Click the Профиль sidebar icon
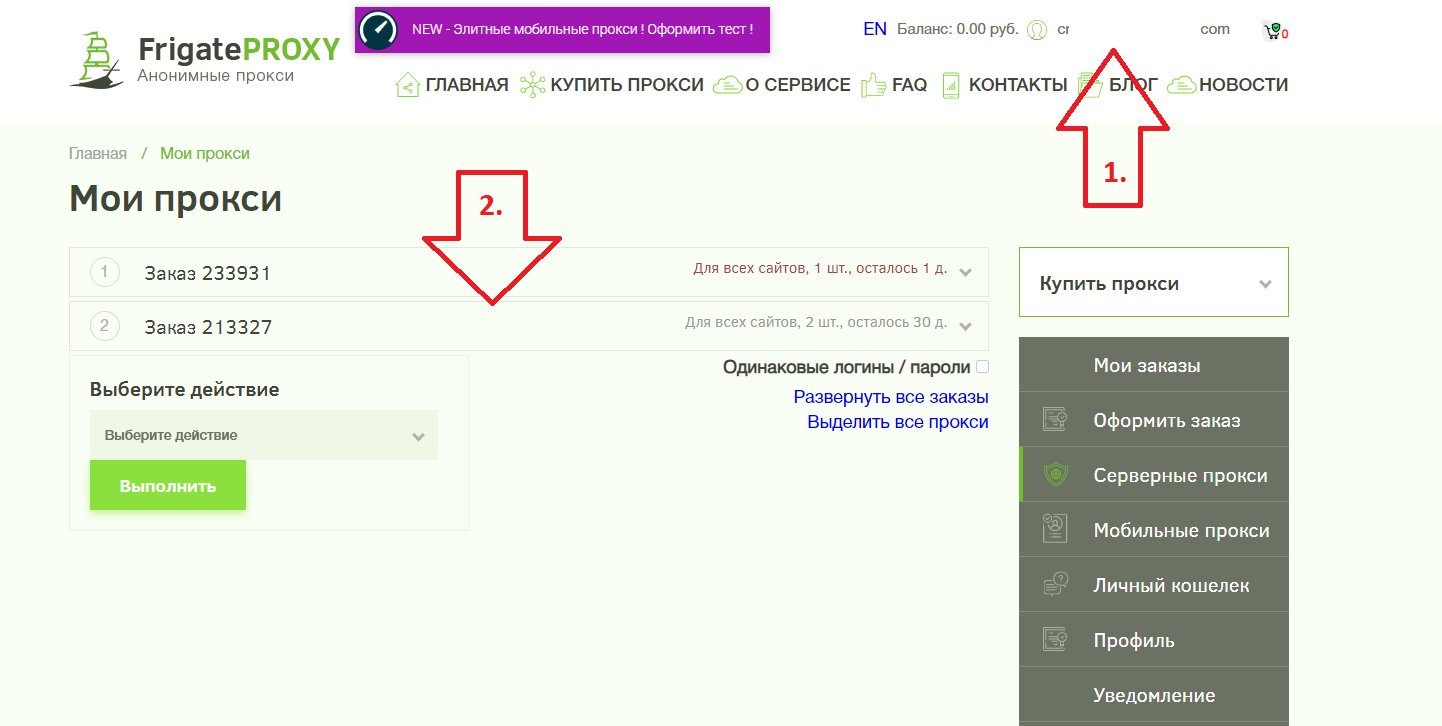Screen dimensions: 1442x726 coord(1055,640)
